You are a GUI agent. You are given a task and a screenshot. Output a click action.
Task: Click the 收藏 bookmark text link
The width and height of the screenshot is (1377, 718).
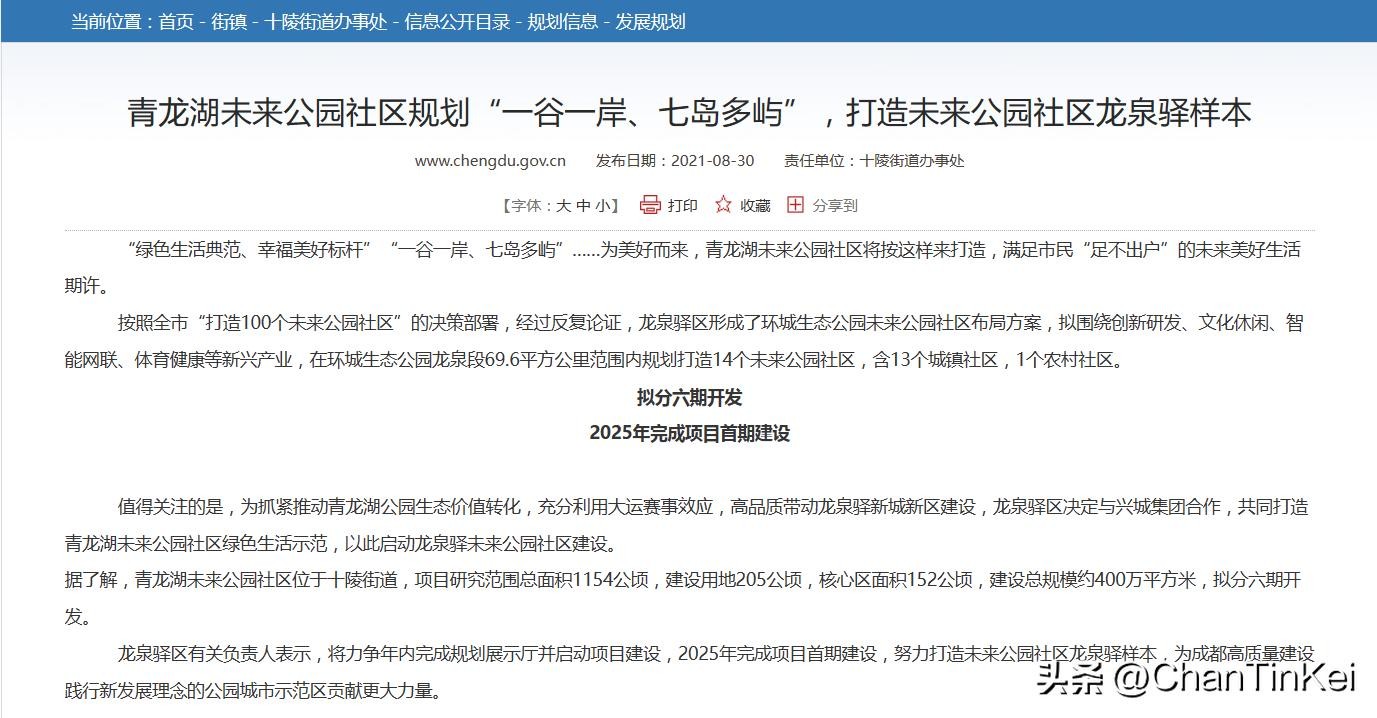point(755,206)
